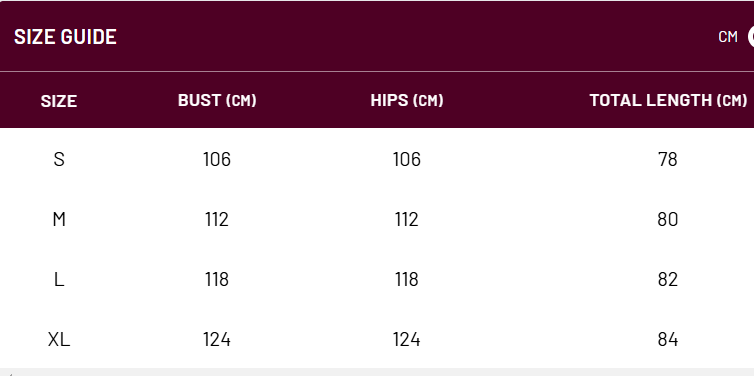
Task: Select the TOTAL LENGTH (CM) header
Action: pyautogui.click(x=668, y=100)
